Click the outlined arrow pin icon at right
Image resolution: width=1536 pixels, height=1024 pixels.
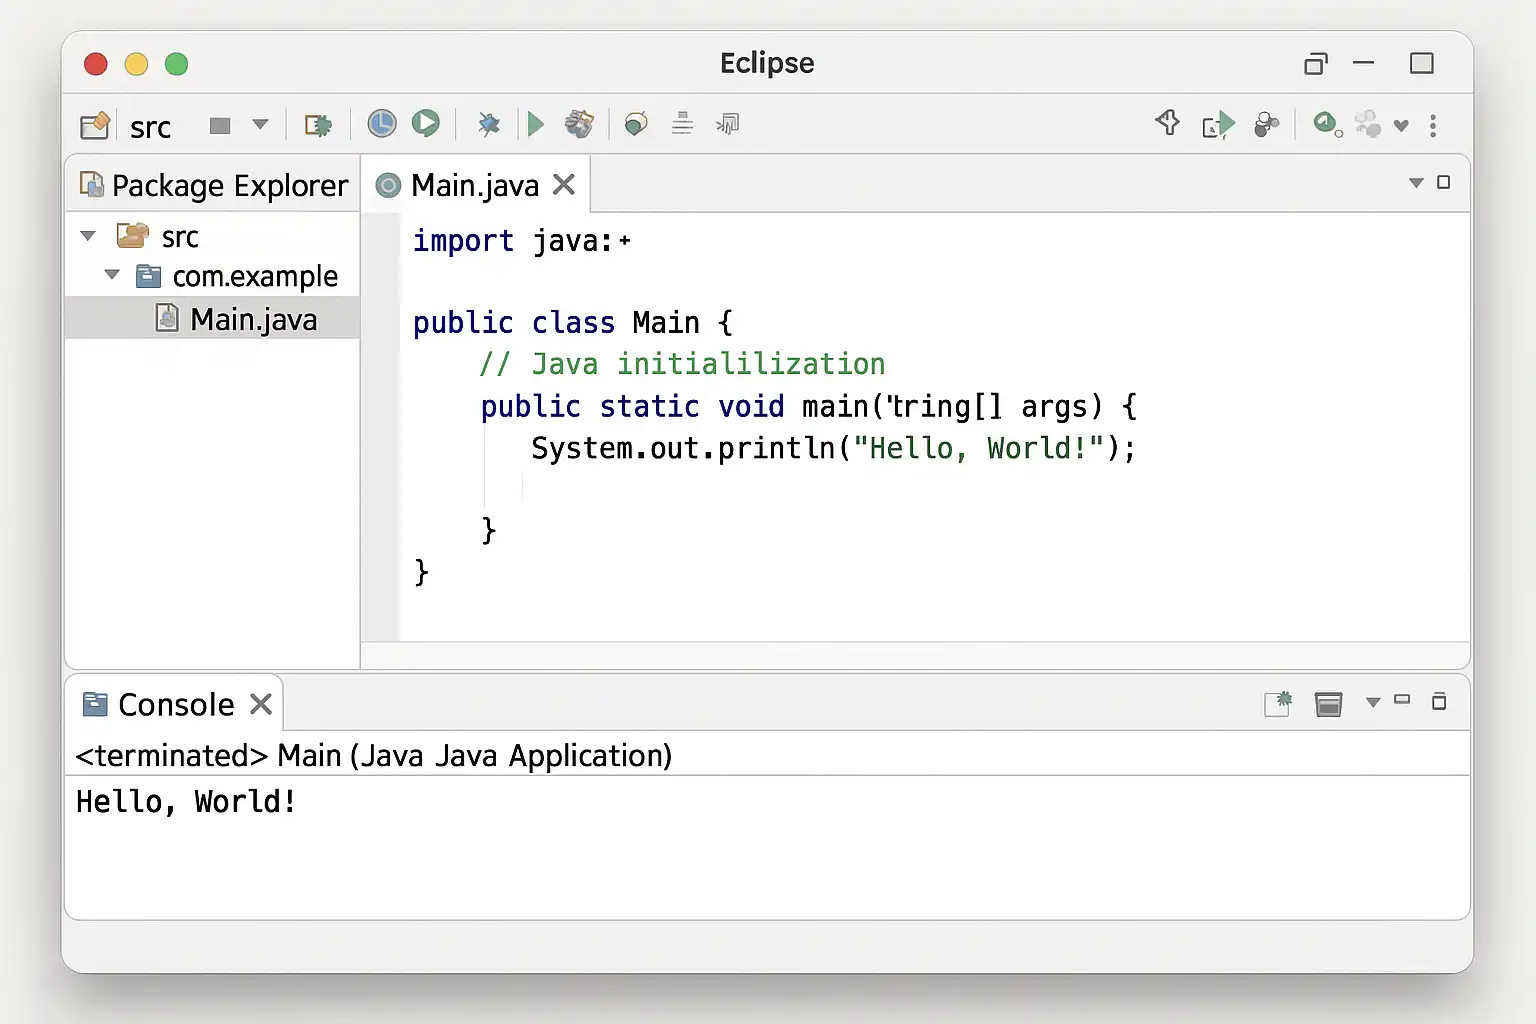tap(1167, 123)
